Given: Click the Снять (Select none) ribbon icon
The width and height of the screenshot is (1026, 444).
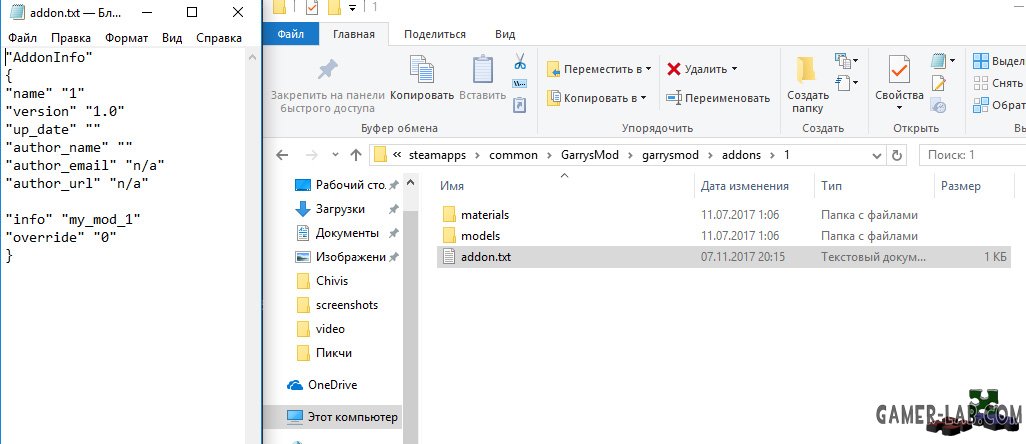Looking at the screenshot, I should [981, 83].
